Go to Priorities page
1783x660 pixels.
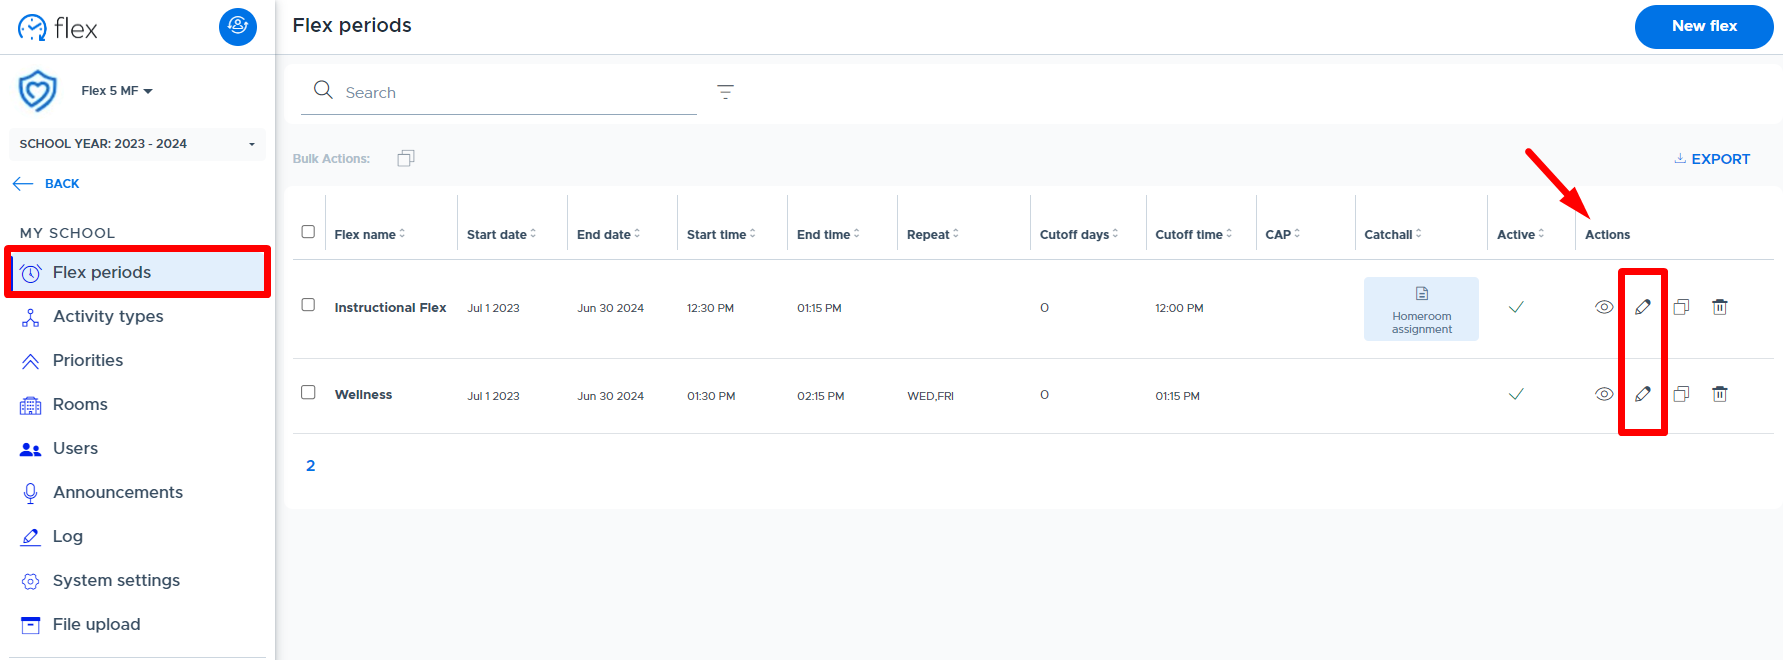point(88,360)
